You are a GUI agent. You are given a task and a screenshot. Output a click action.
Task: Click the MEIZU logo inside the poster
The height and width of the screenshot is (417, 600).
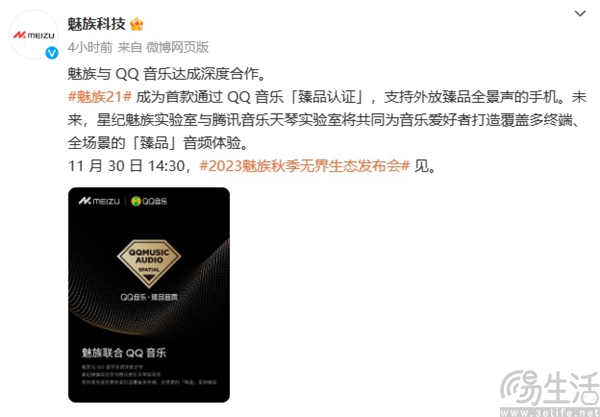point(99,201)
